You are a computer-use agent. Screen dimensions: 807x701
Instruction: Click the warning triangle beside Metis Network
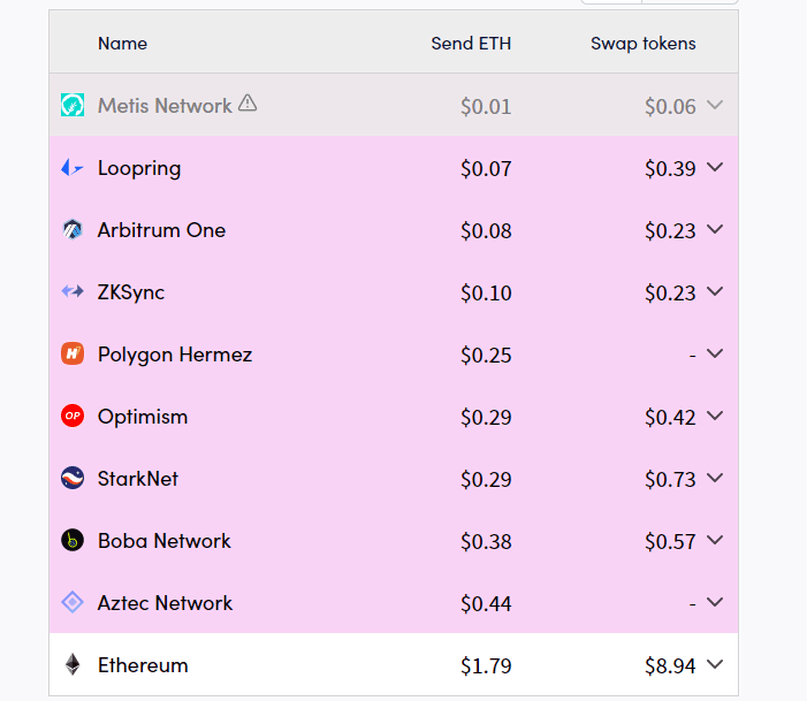[x=248, y=103]
